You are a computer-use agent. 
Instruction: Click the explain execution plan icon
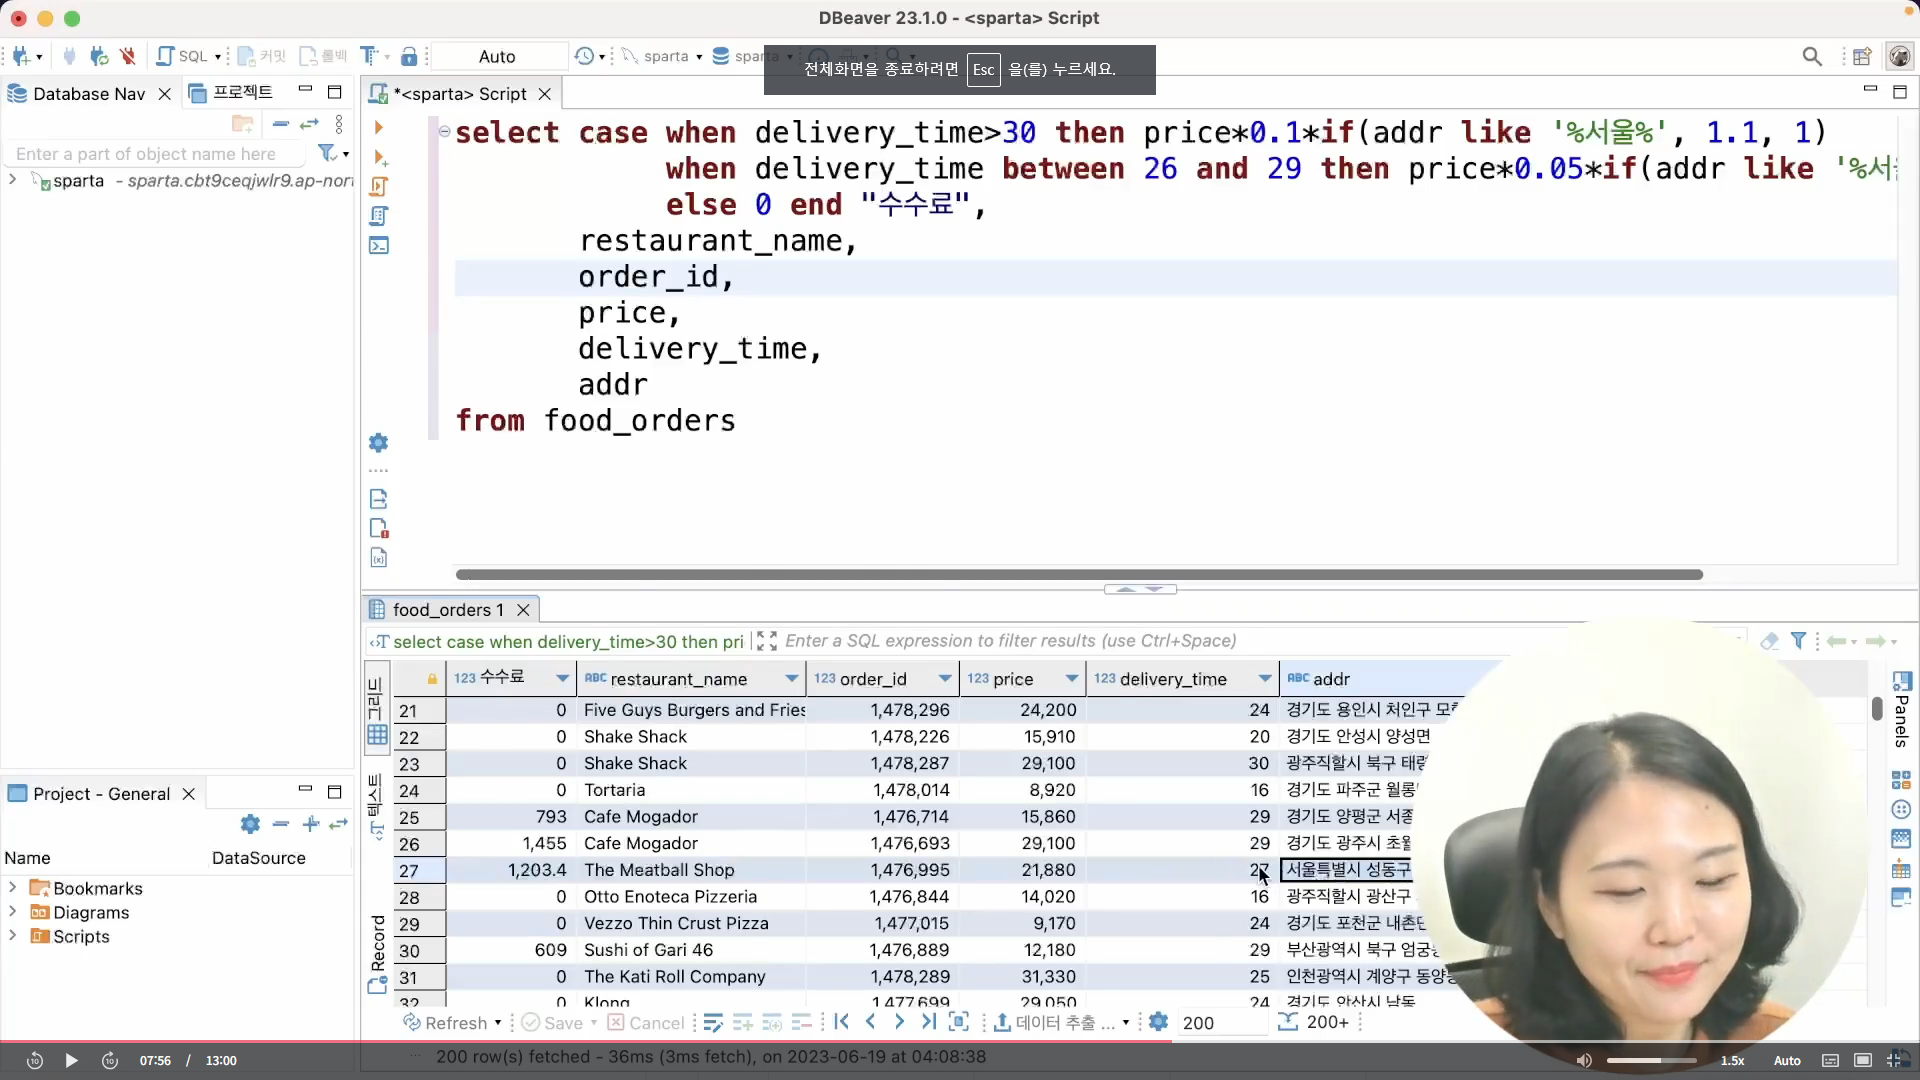pos(379,216)
